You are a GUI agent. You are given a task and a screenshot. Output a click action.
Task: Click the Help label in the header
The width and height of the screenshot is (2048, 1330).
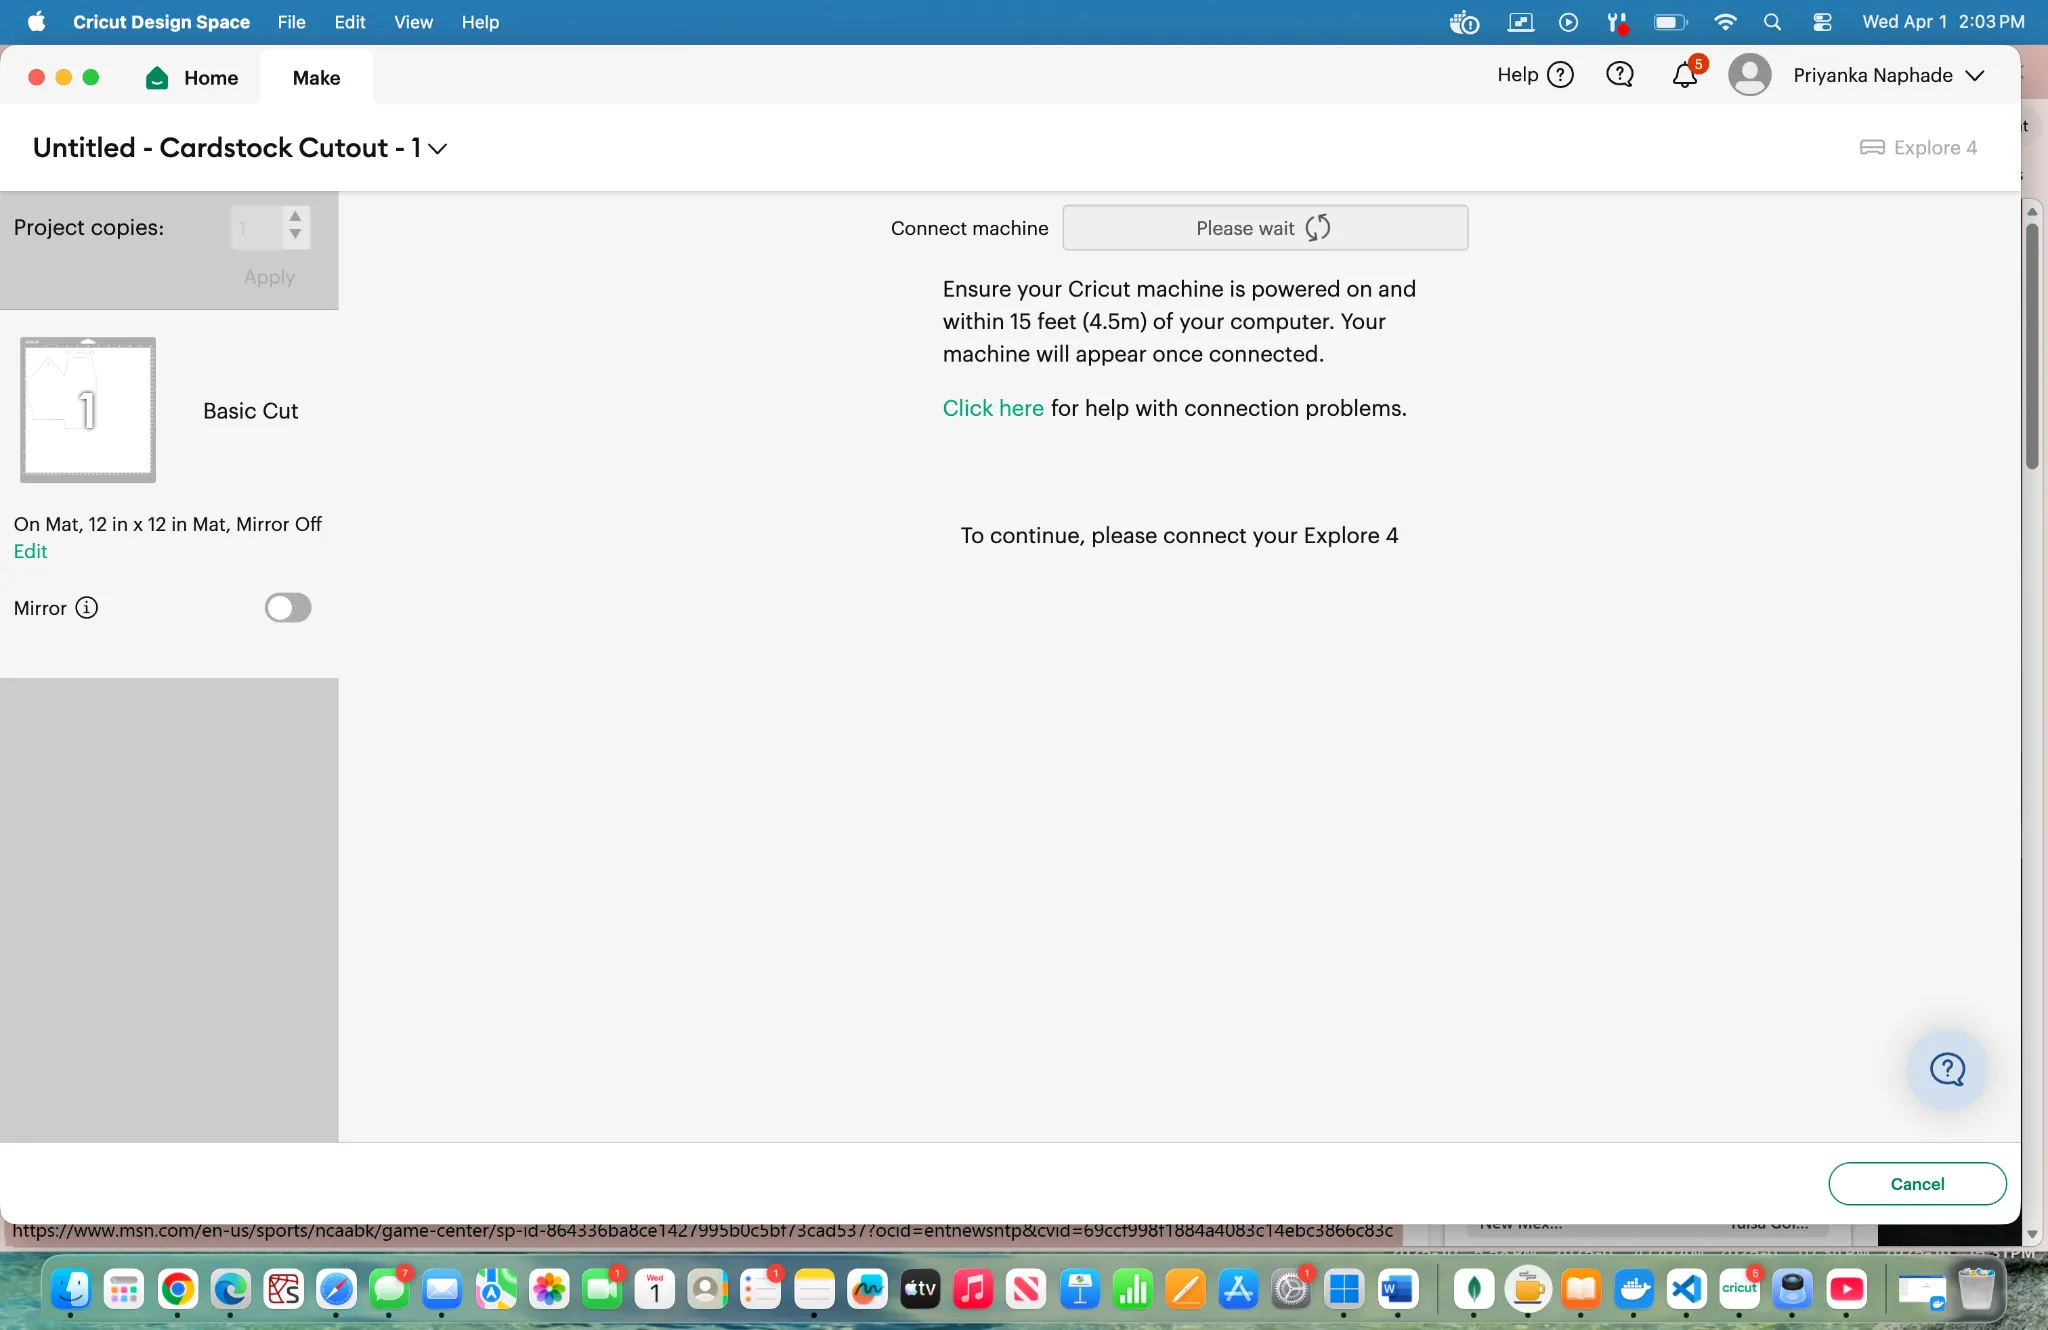pyautogui.click(x=1517, y=75)
